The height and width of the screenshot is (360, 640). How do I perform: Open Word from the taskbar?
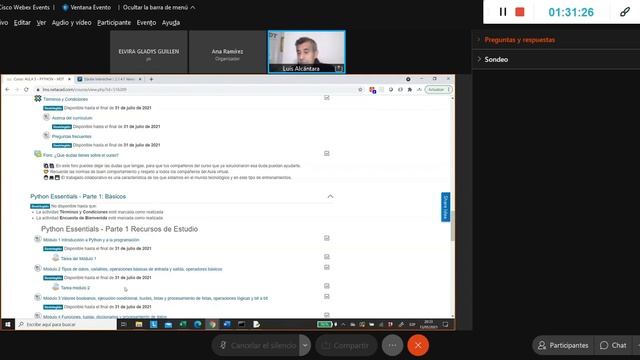click(227, 324)
